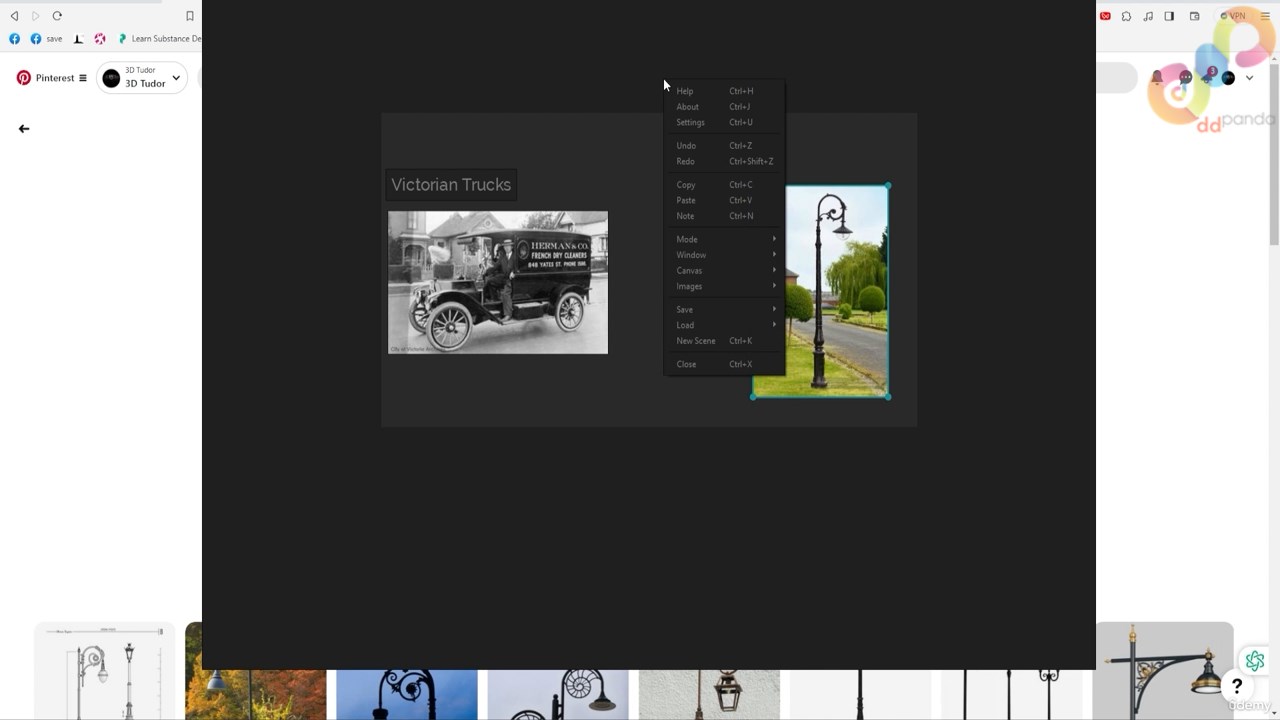1280x720 pixels.
Task: Expand the Save submenu
Action: [x=725, y=310]
